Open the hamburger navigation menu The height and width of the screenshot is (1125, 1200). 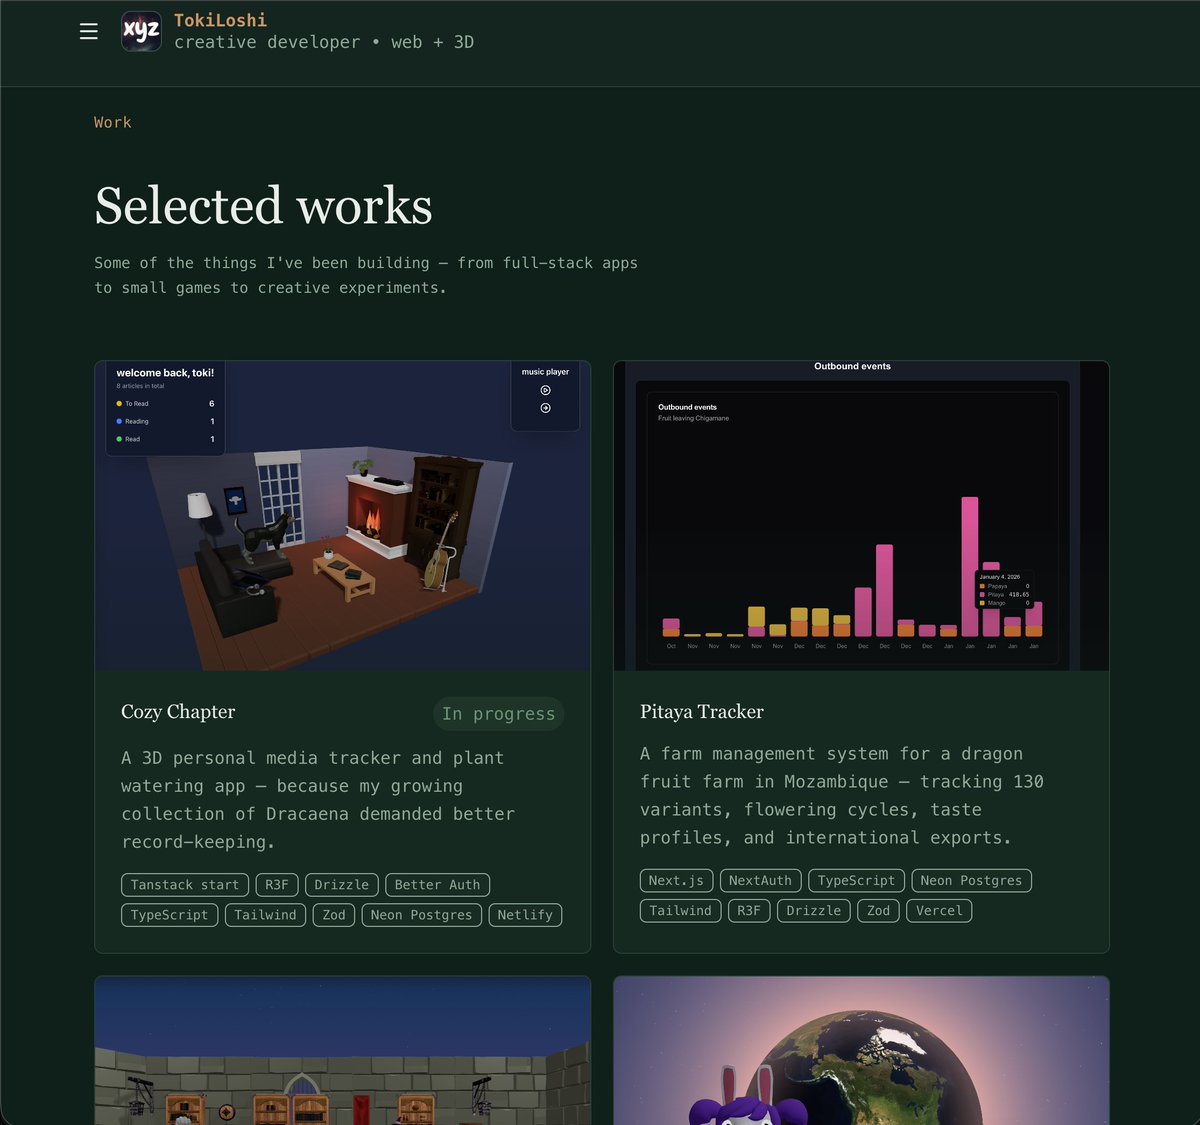point(89,31)
